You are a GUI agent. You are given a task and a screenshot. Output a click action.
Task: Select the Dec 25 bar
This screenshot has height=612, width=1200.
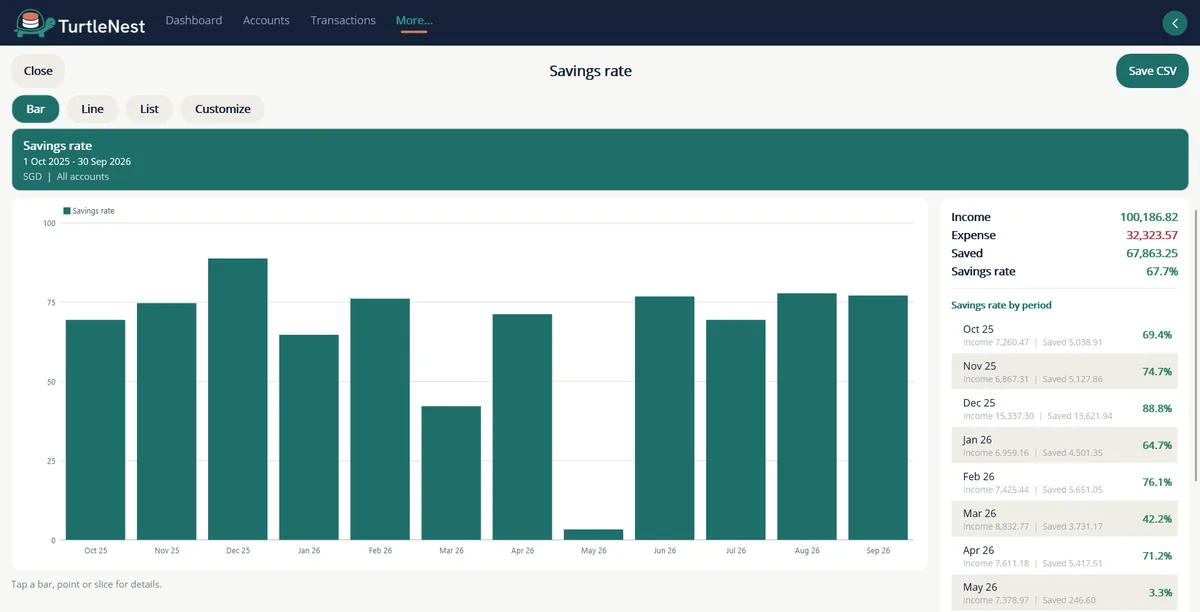(x=238, y=399)
